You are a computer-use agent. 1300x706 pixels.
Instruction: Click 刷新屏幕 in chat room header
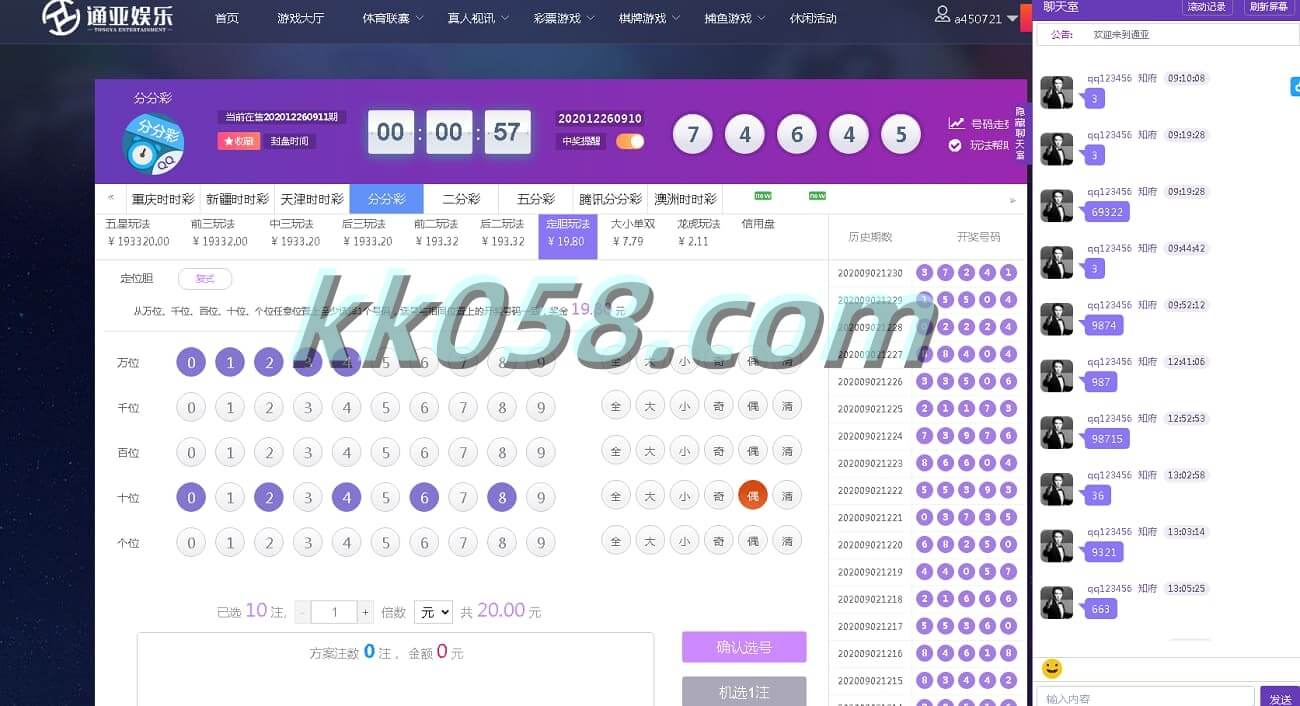(1269, 7)
